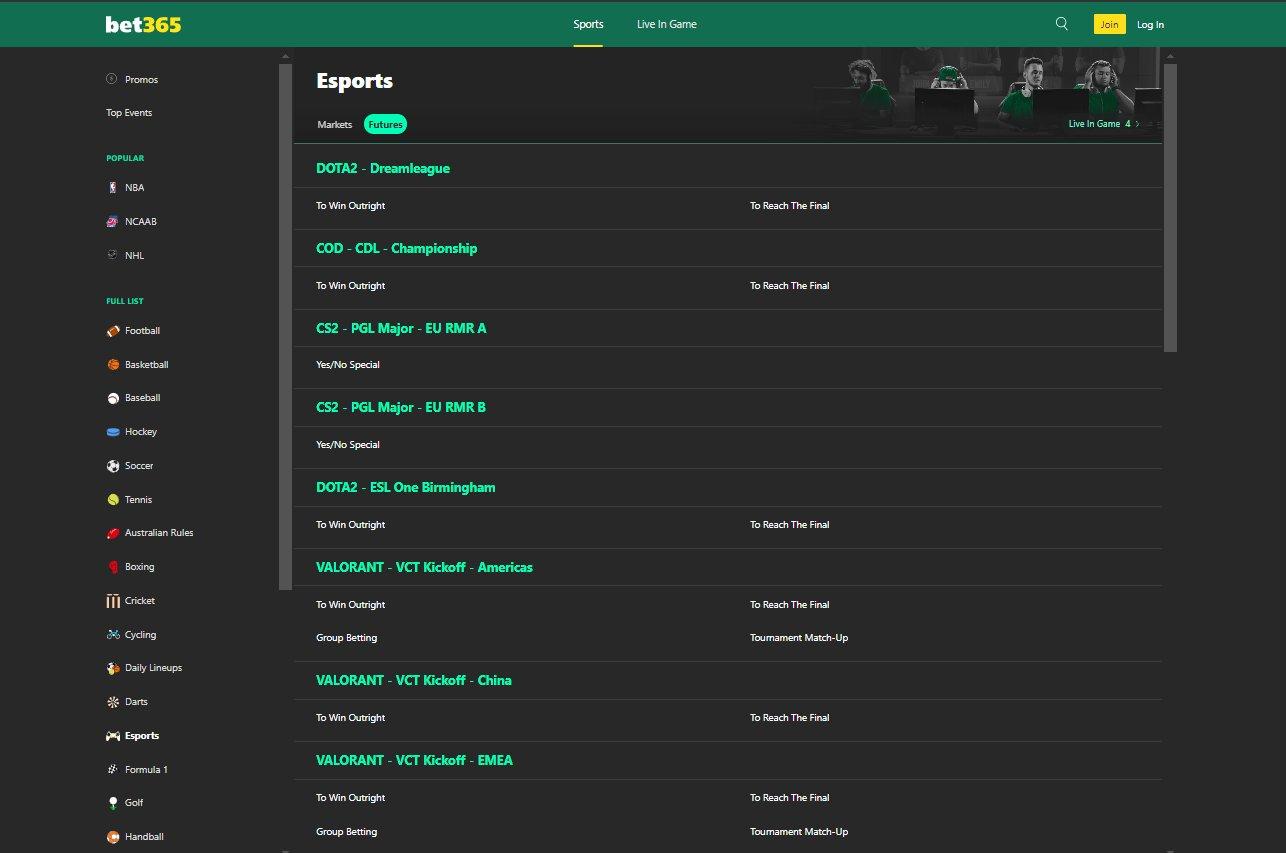Viewport: 1286px width, 853px height.
Task: Open EU RMR B Yes/No Special
Action: click(348, 445)
